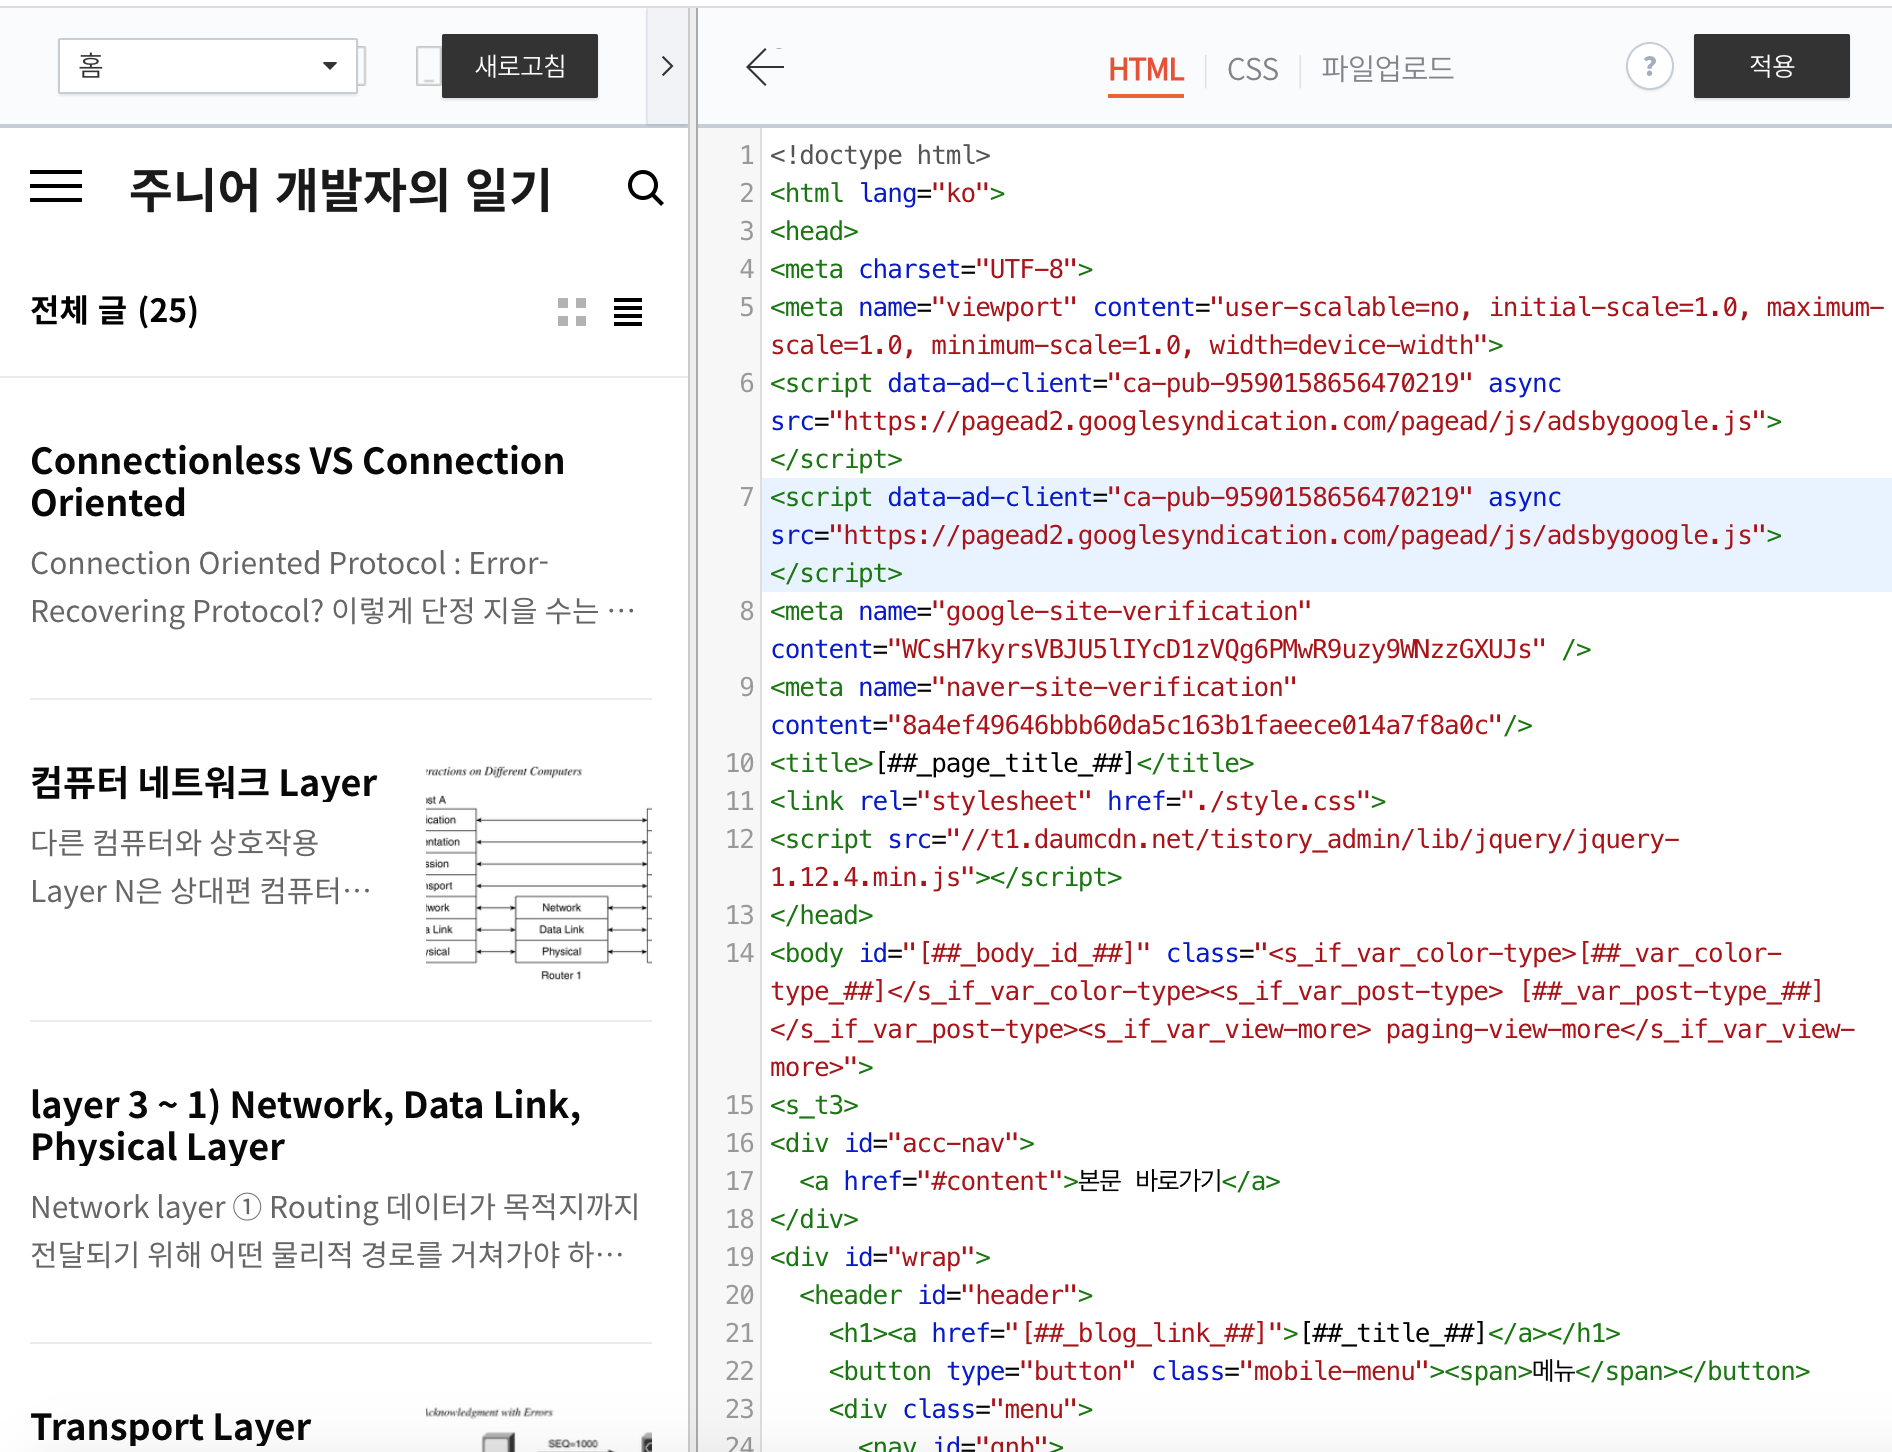Click the mobile-menu button code line
The image size is (1892, 1452).
[x=1320, y=1371]
